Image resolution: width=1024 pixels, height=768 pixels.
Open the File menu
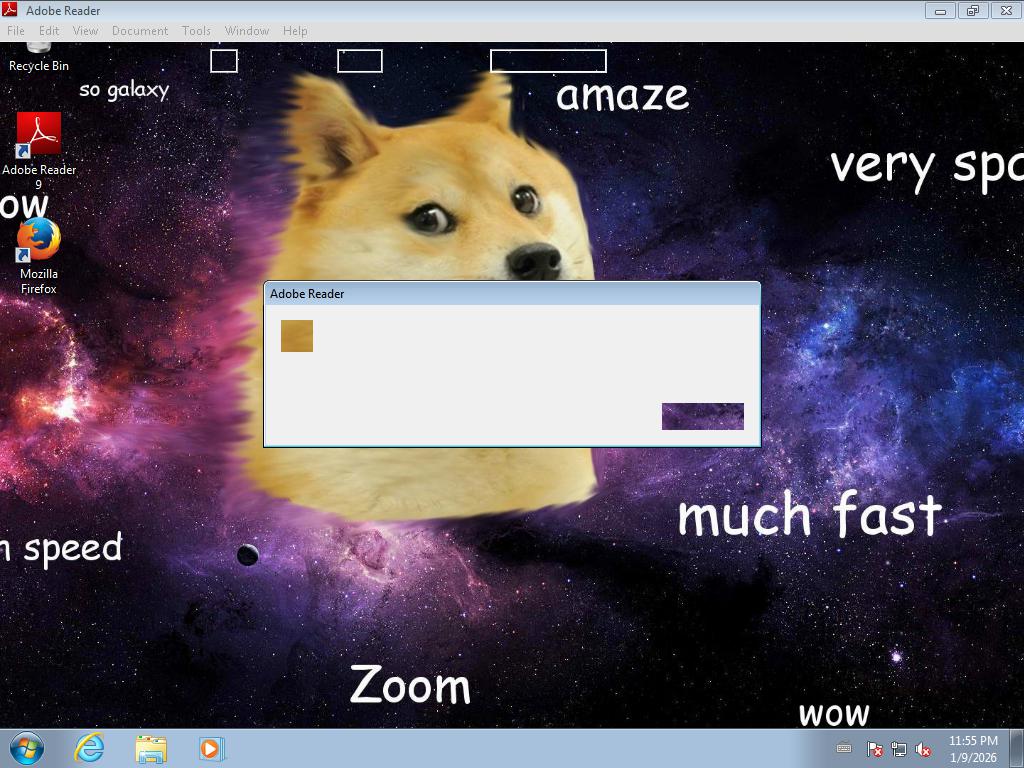16,31
